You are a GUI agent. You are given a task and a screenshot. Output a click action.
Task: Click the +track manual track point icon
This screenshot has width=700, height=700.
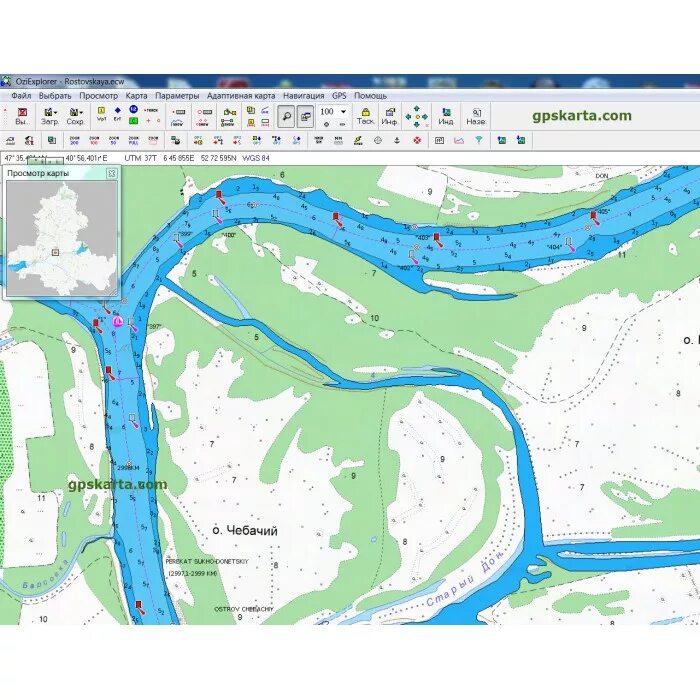click(152, 110)
